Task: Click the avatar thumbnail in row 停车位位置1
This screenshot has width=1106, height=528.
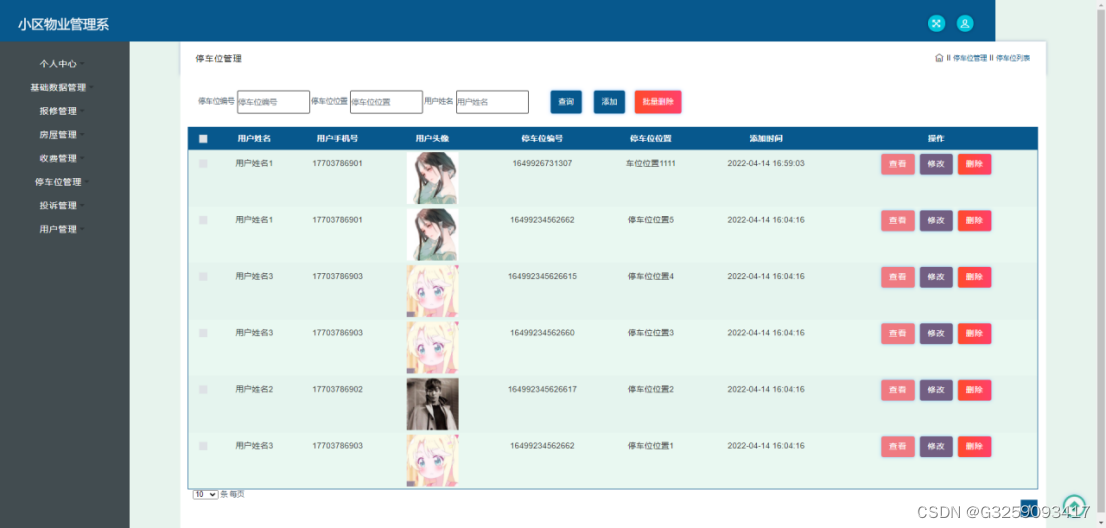Action: coord(432,460)
